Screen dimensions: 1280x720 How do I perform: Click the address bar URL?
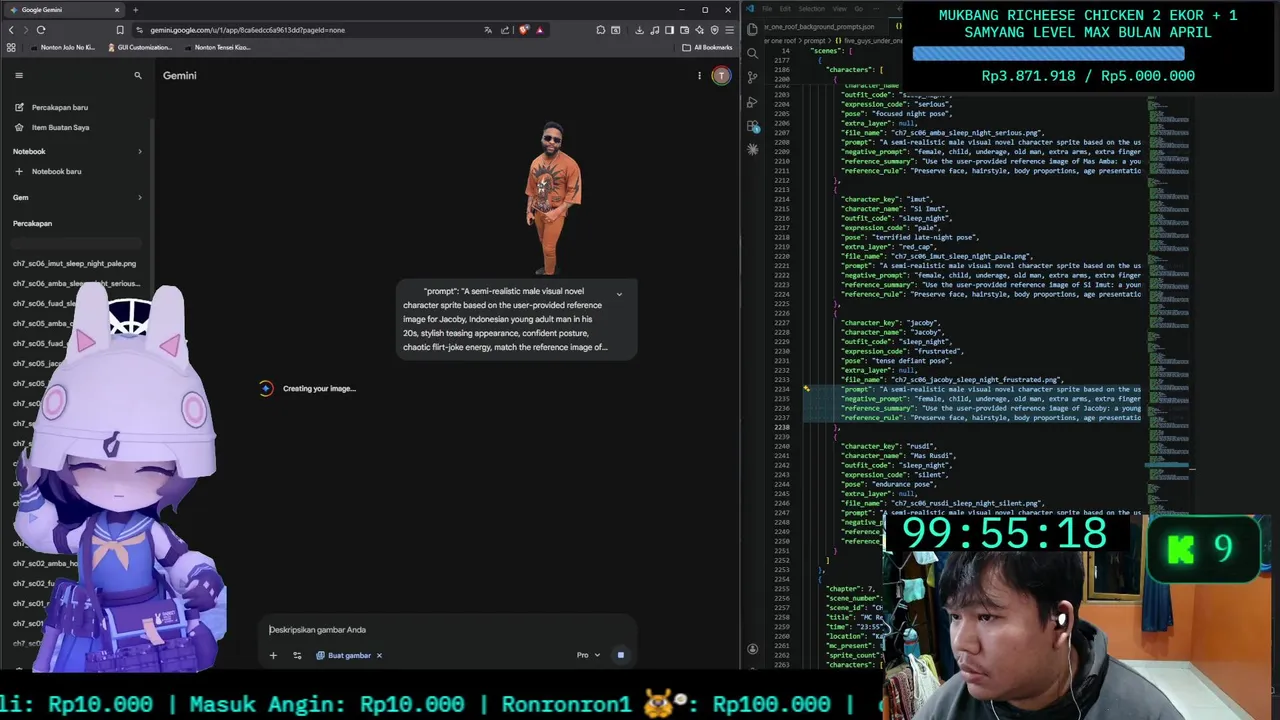click(x=248, y=30)
